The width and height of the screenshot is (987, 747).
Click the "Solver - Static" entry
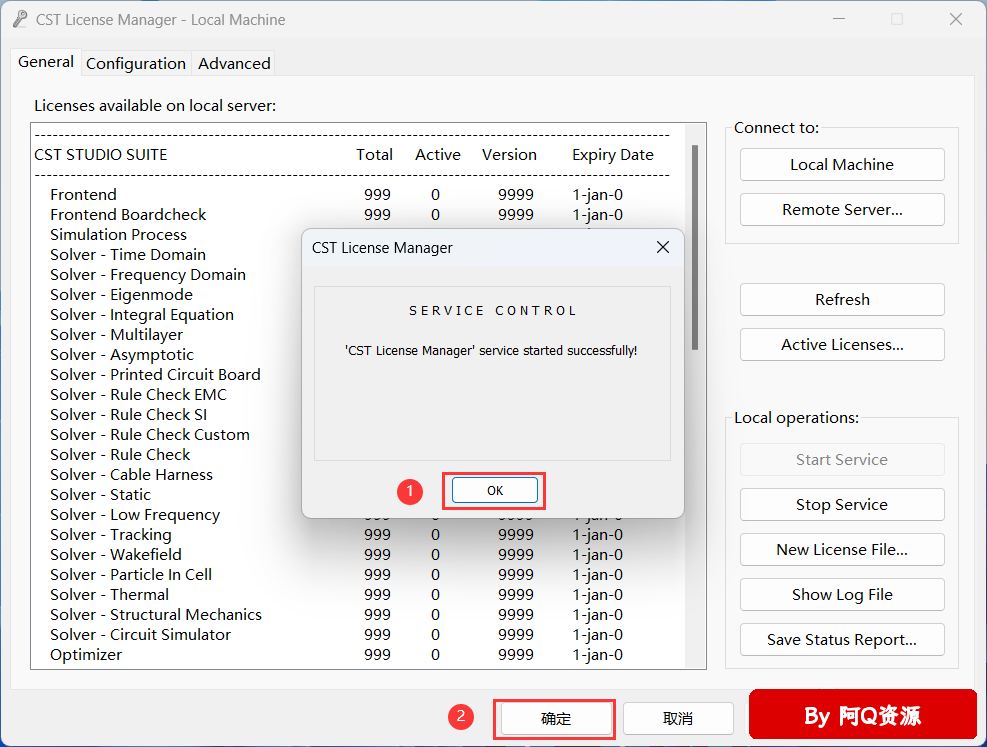tap(101, 495)
